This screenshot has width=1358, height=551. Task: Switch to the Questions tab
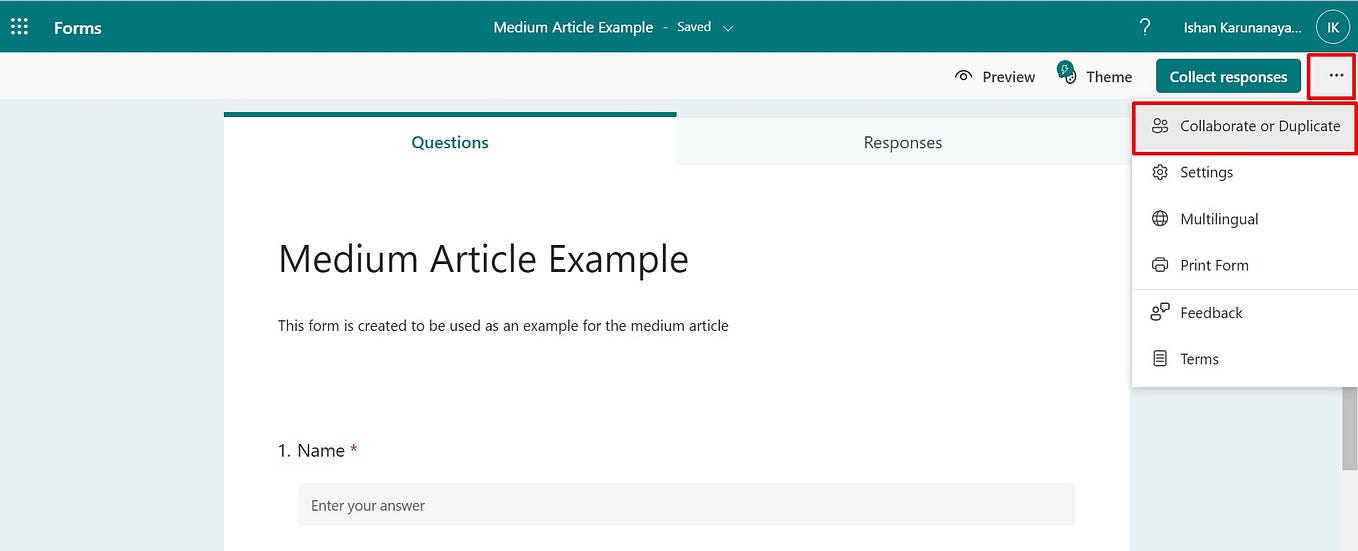click(450, 142)
